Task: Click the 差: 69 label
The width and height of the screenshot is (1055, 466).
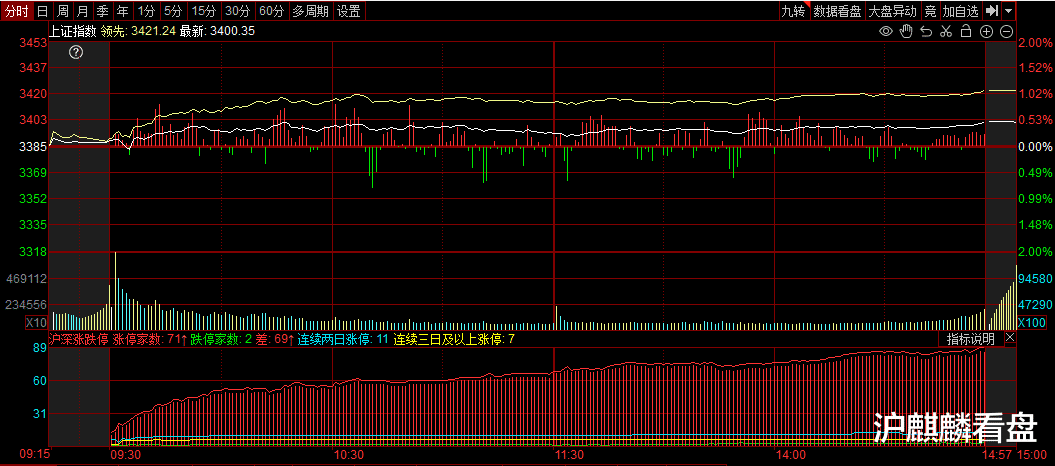Action: click(275, 339)
